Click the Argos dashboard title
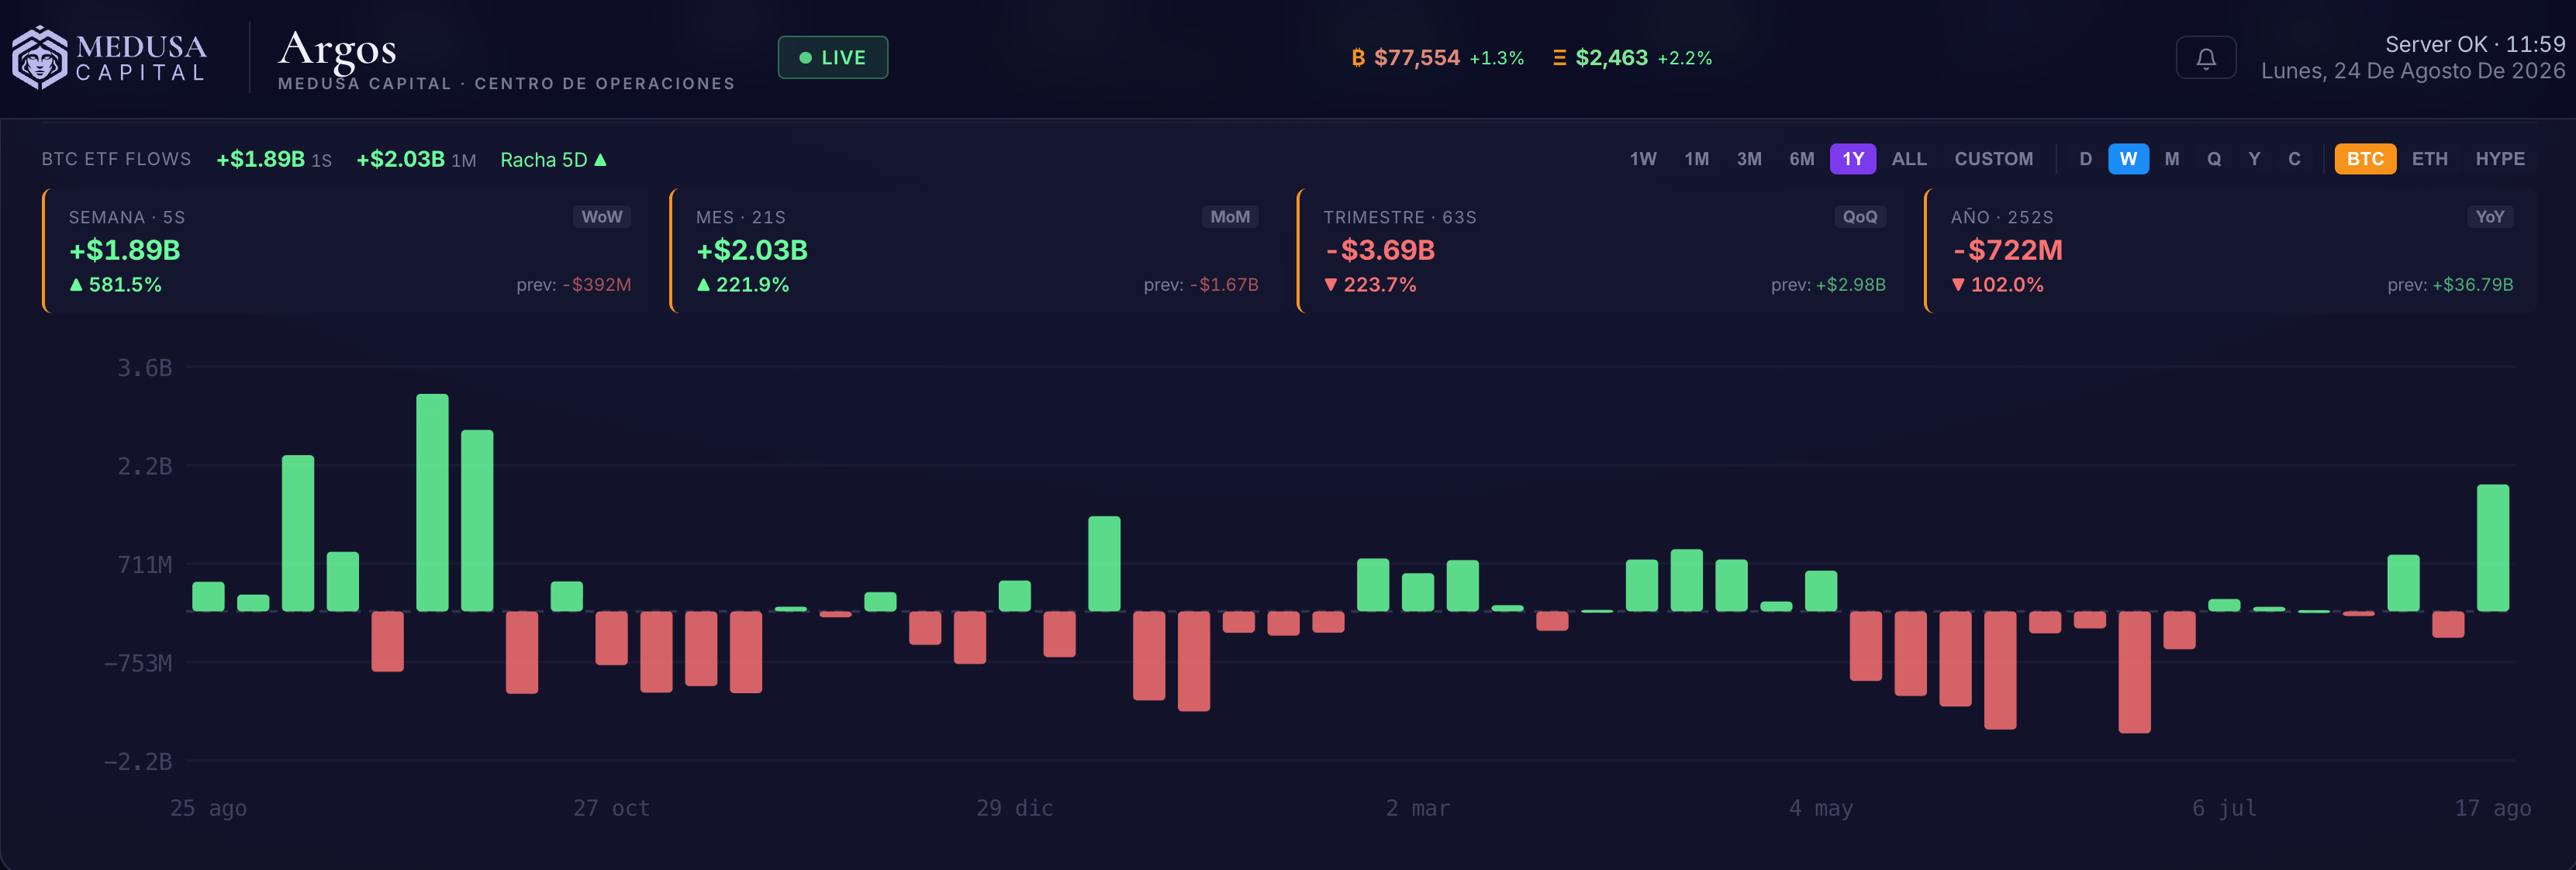 (337, 50)
